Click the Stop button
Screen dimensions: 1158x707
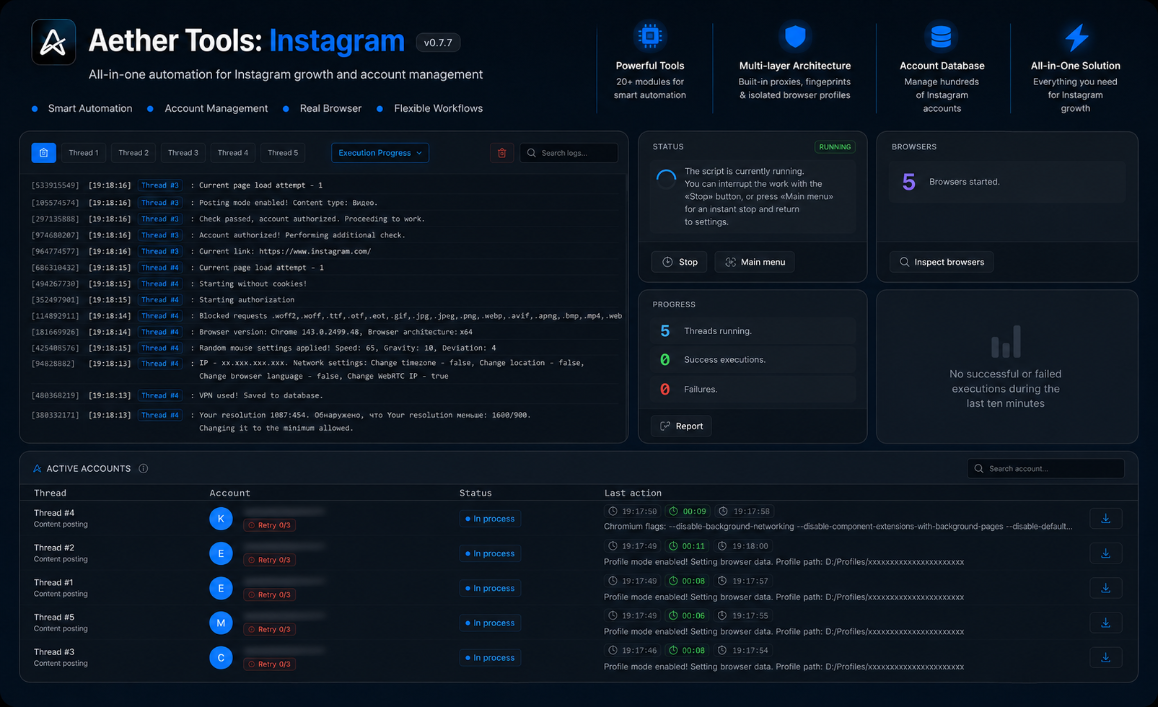pos(679,262)
